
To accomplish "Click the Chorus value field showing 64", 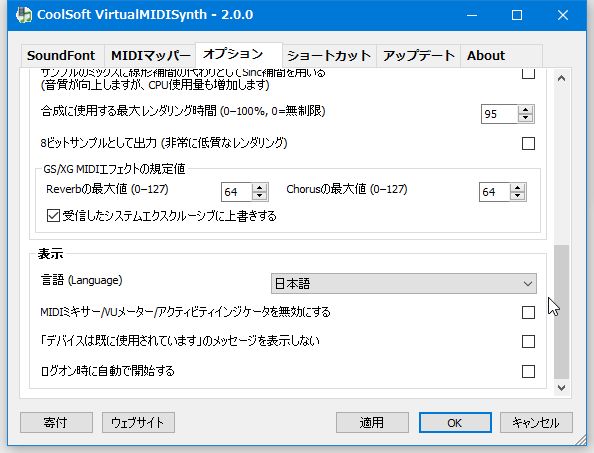I will pos(494,192).
